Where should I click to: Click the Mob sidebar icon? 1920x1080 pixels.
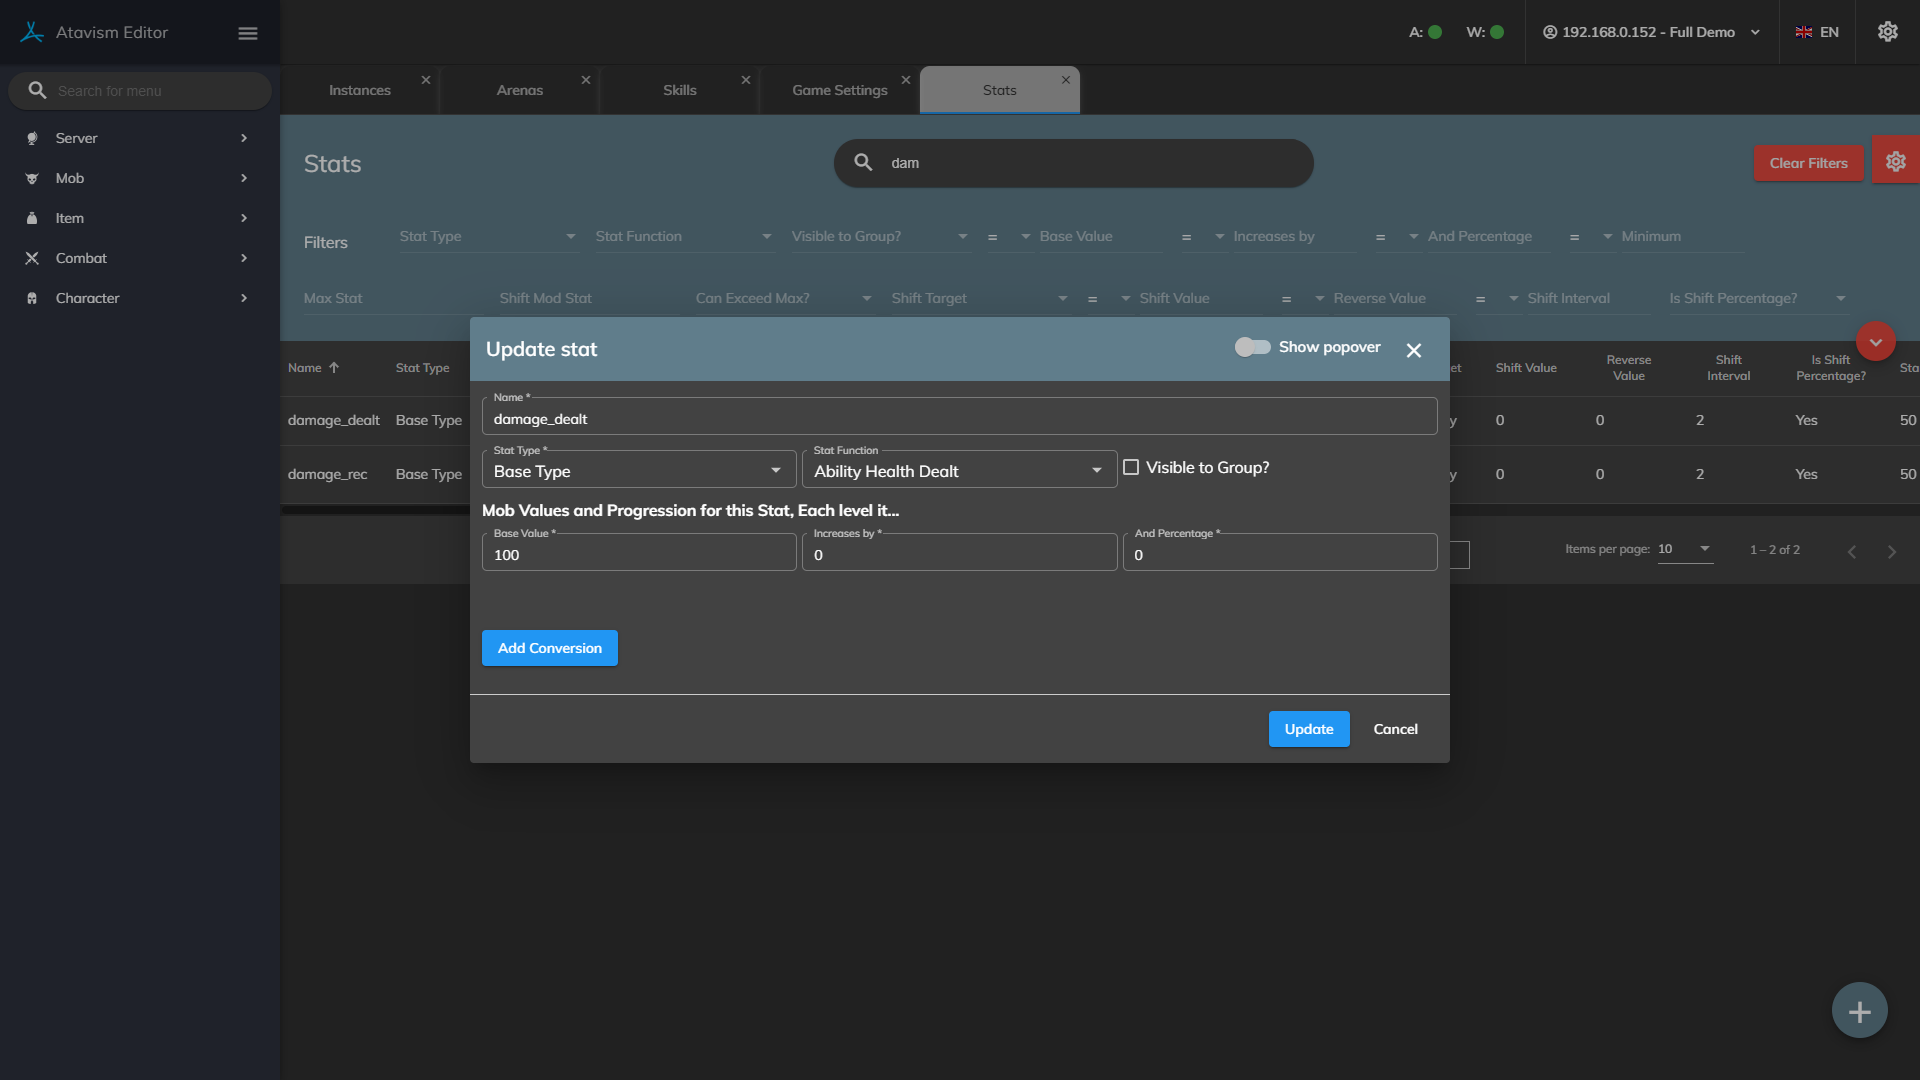click(x=32, y=178)
